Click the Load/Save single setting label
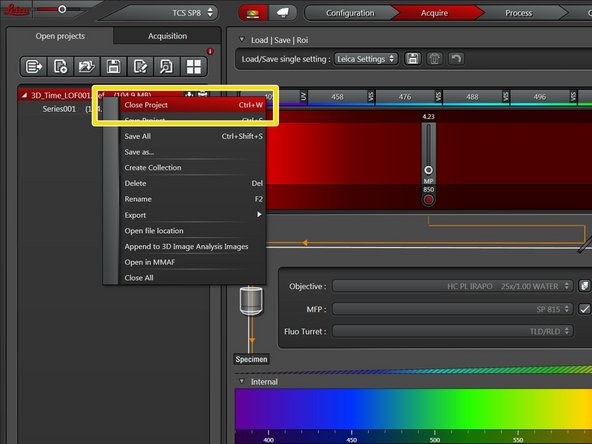Image resolution: width=592 pixels, height=444 pixels. point(286,59)
